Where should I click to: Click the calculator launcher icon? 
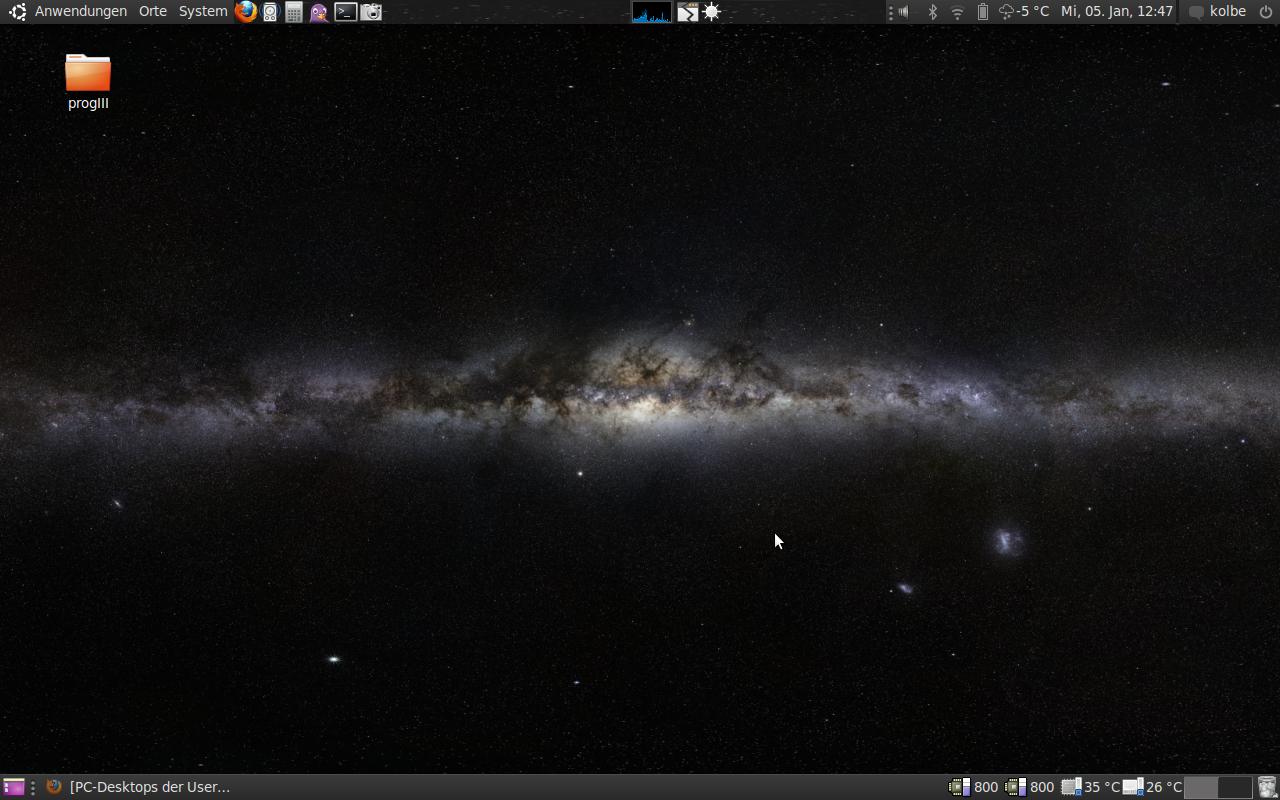tap(294, 12)
